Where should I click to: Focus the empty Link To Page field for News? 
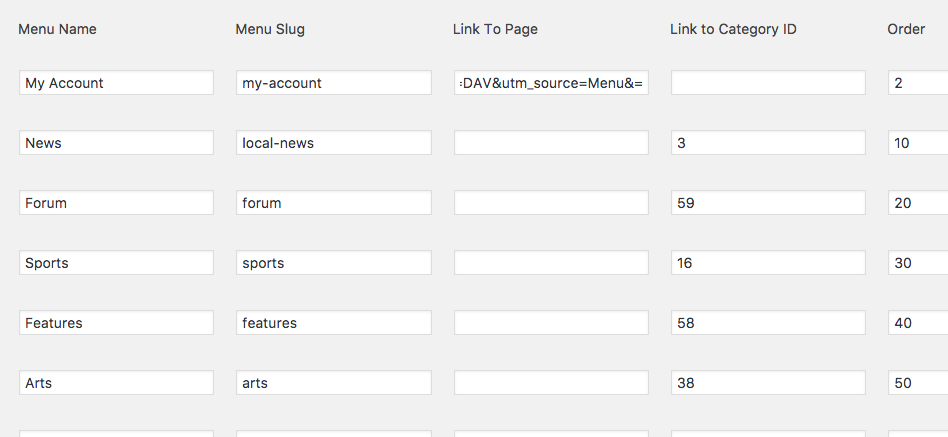click(x=551, y=143)
